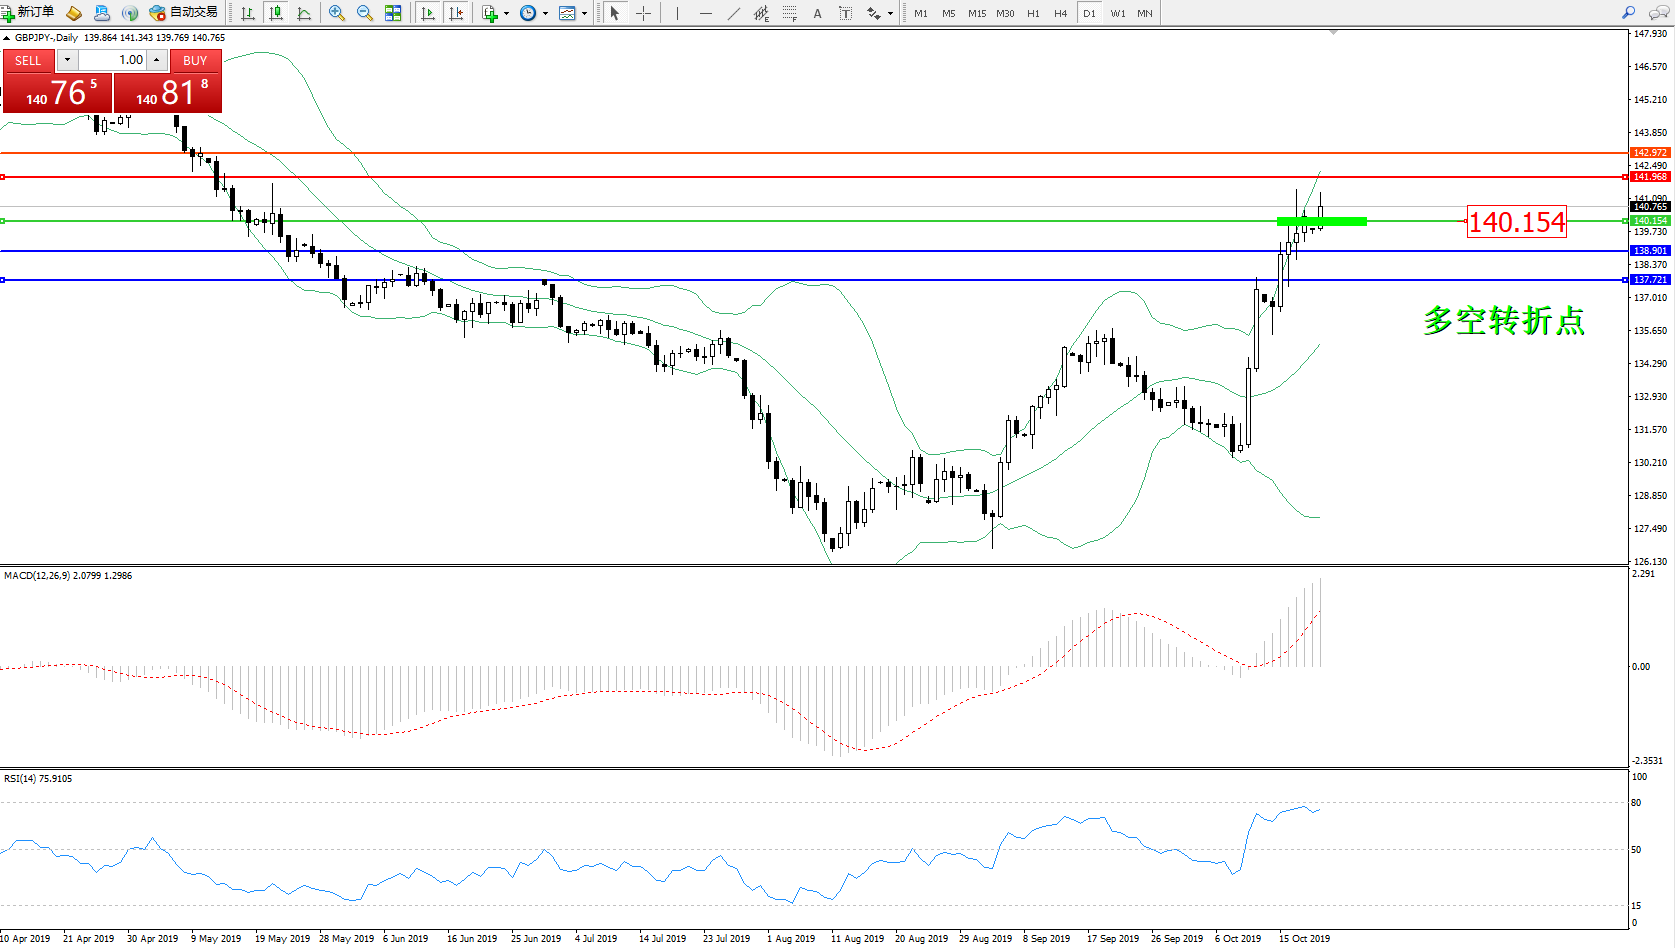1675x948 pixels.
Task: Click the Zoom In magnifier icon
Action: click(x=337, y=13)
